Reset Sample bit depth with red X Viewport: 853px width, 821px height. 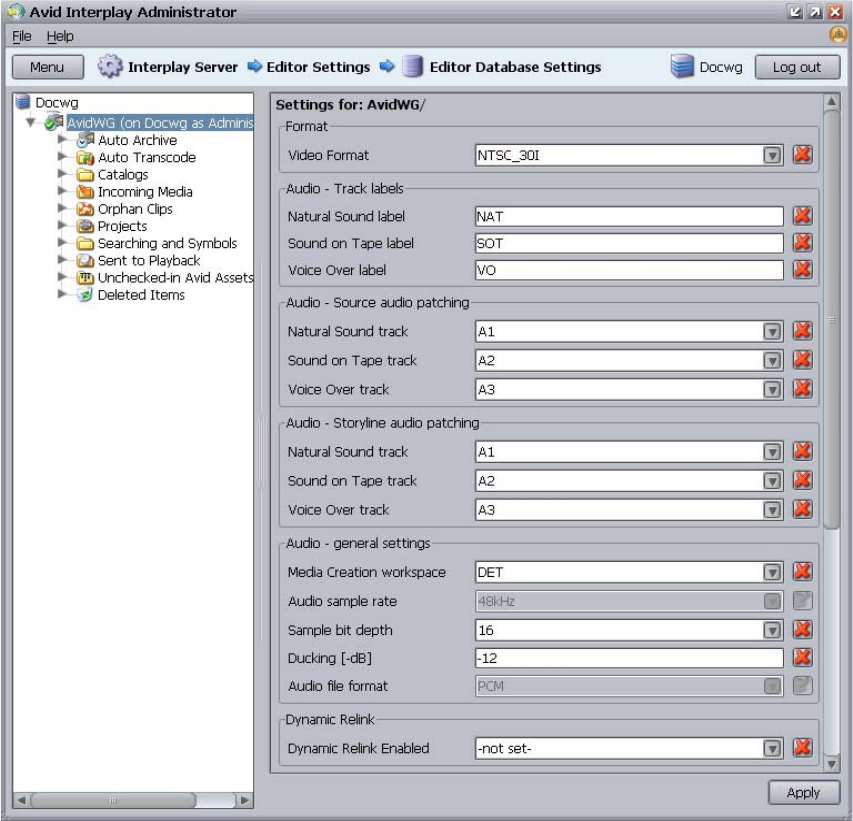(802, 629)
